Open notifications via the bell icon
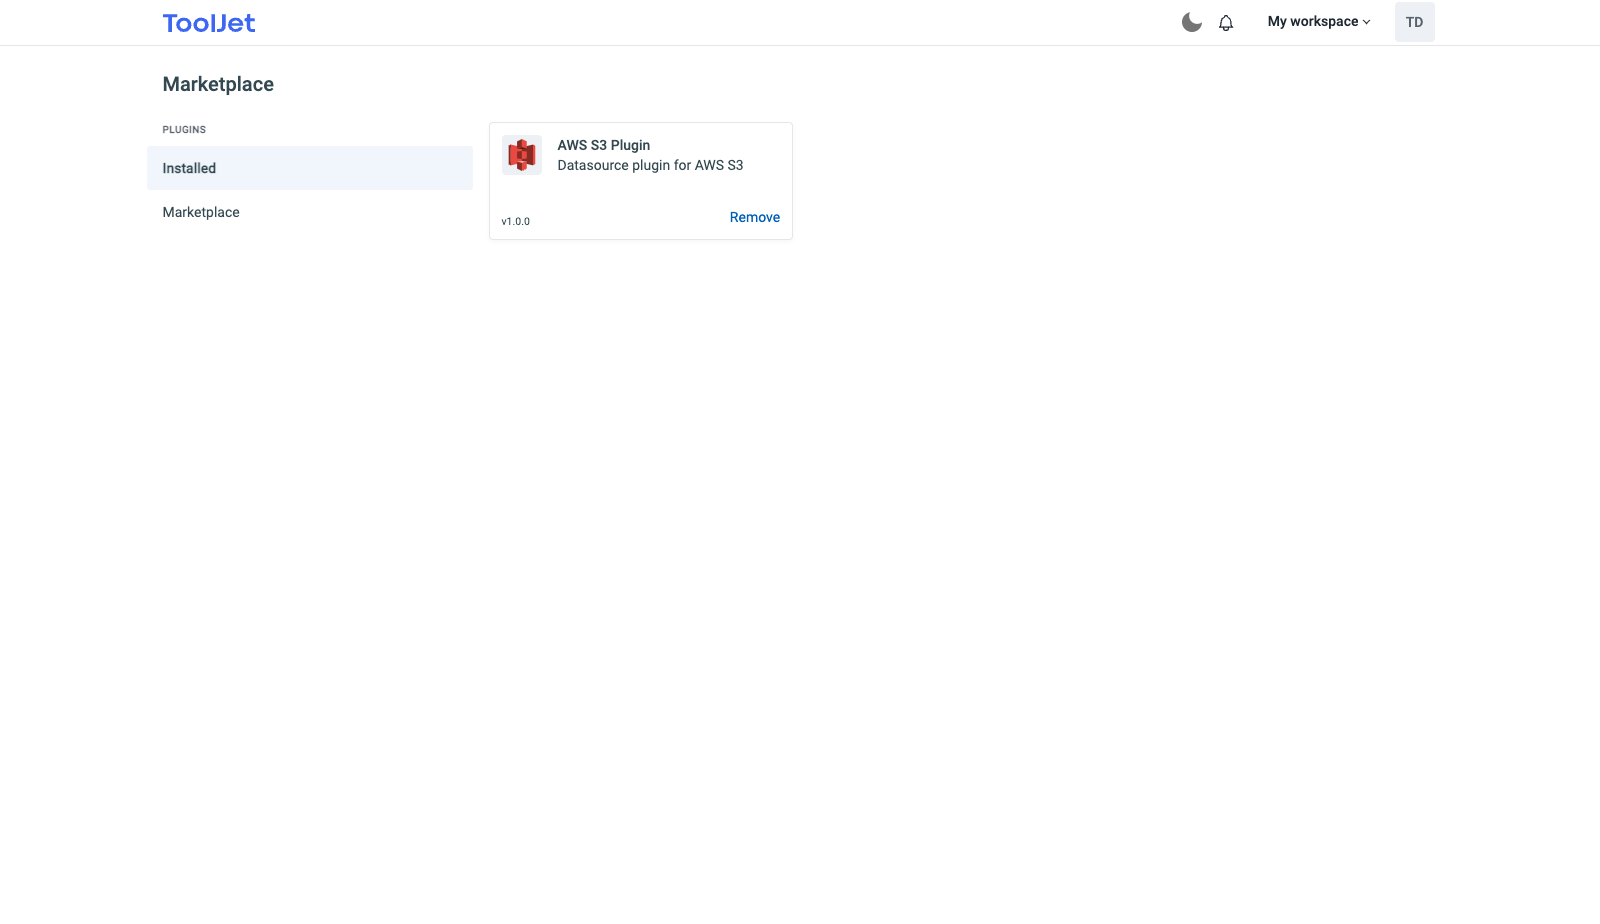 pyautogui.click(x=1226, y=22)
